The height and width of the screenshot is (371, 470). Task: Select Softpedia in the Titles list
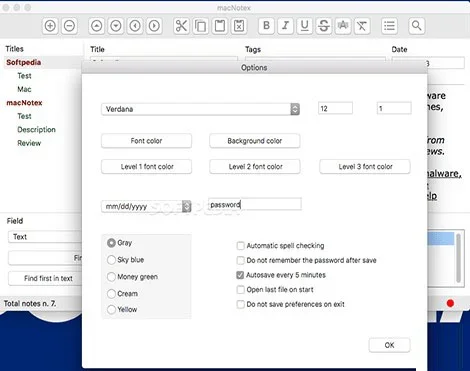pos(23,62)
